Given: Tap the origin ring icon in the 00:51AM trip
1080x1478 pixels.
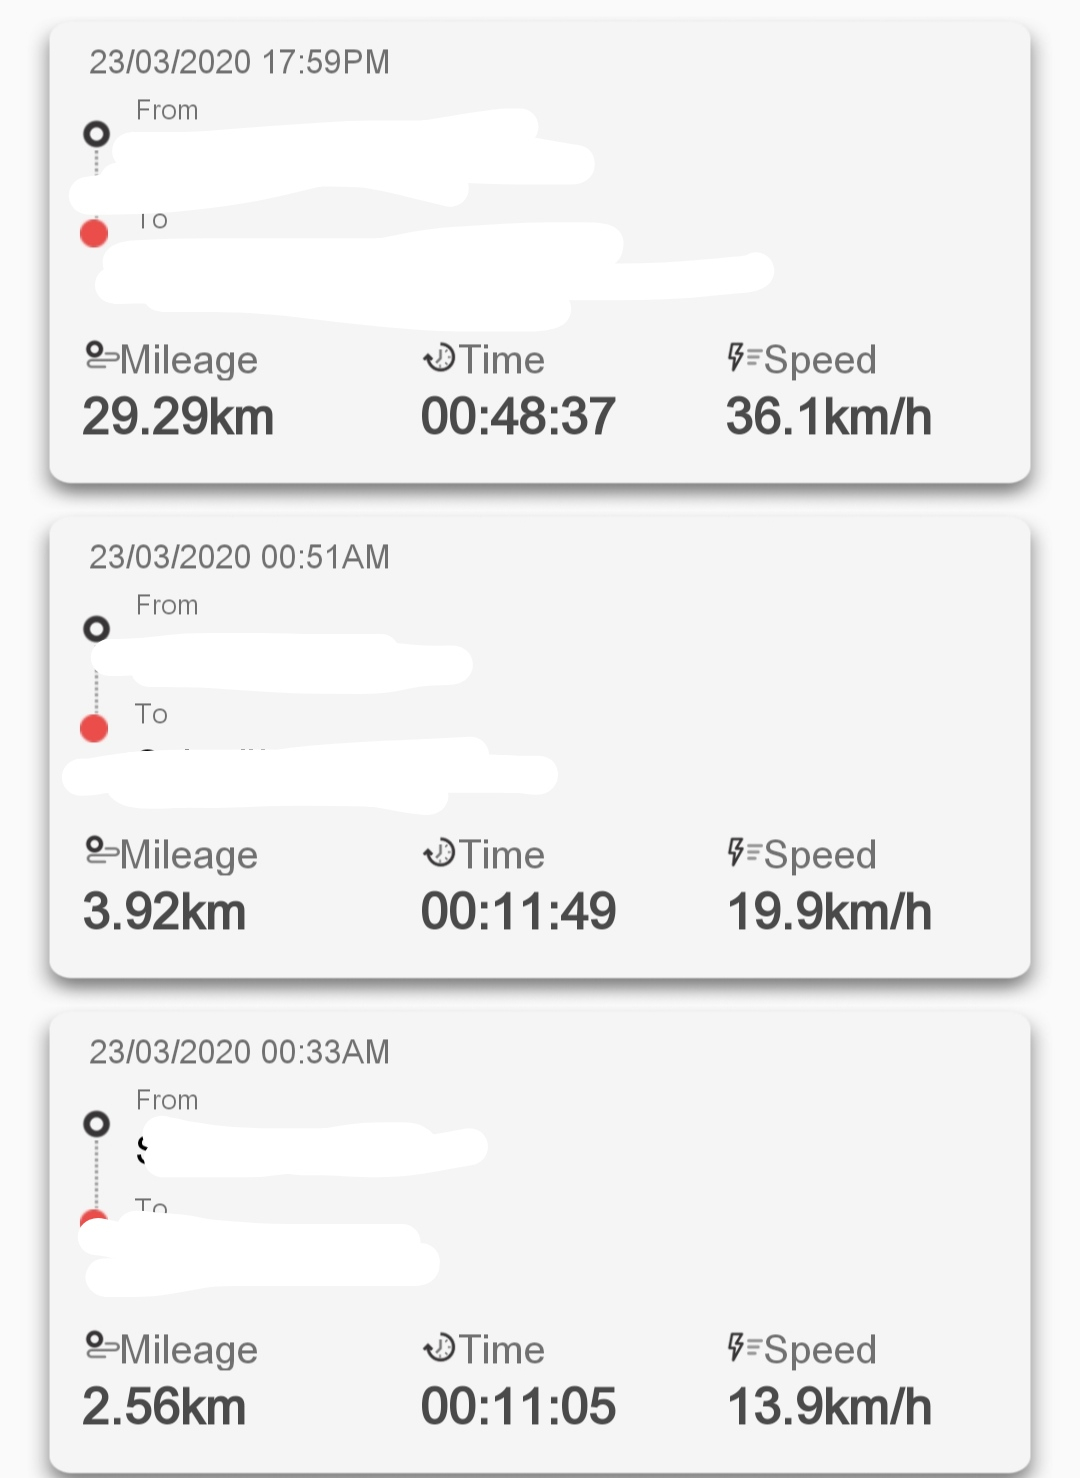Looking at the screenshot, I should [96, 628].
